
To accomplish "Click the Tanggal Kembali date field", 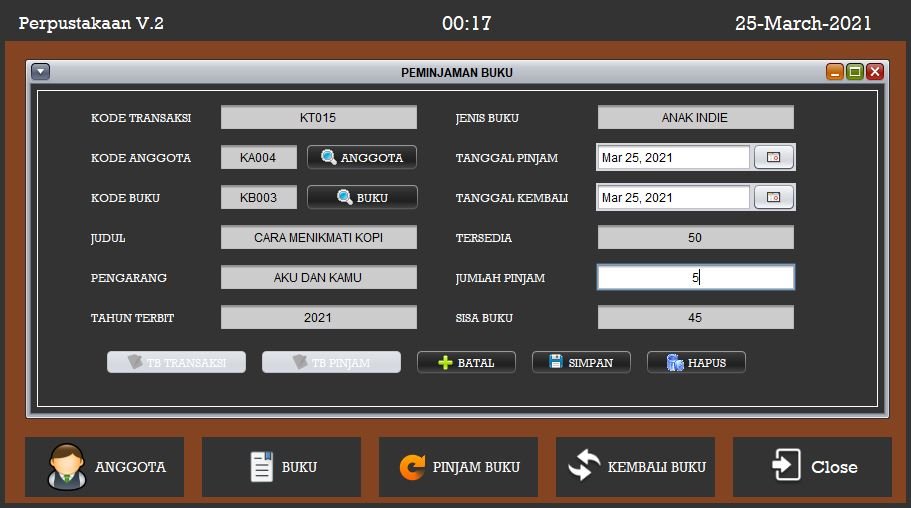I will point(673,197).
